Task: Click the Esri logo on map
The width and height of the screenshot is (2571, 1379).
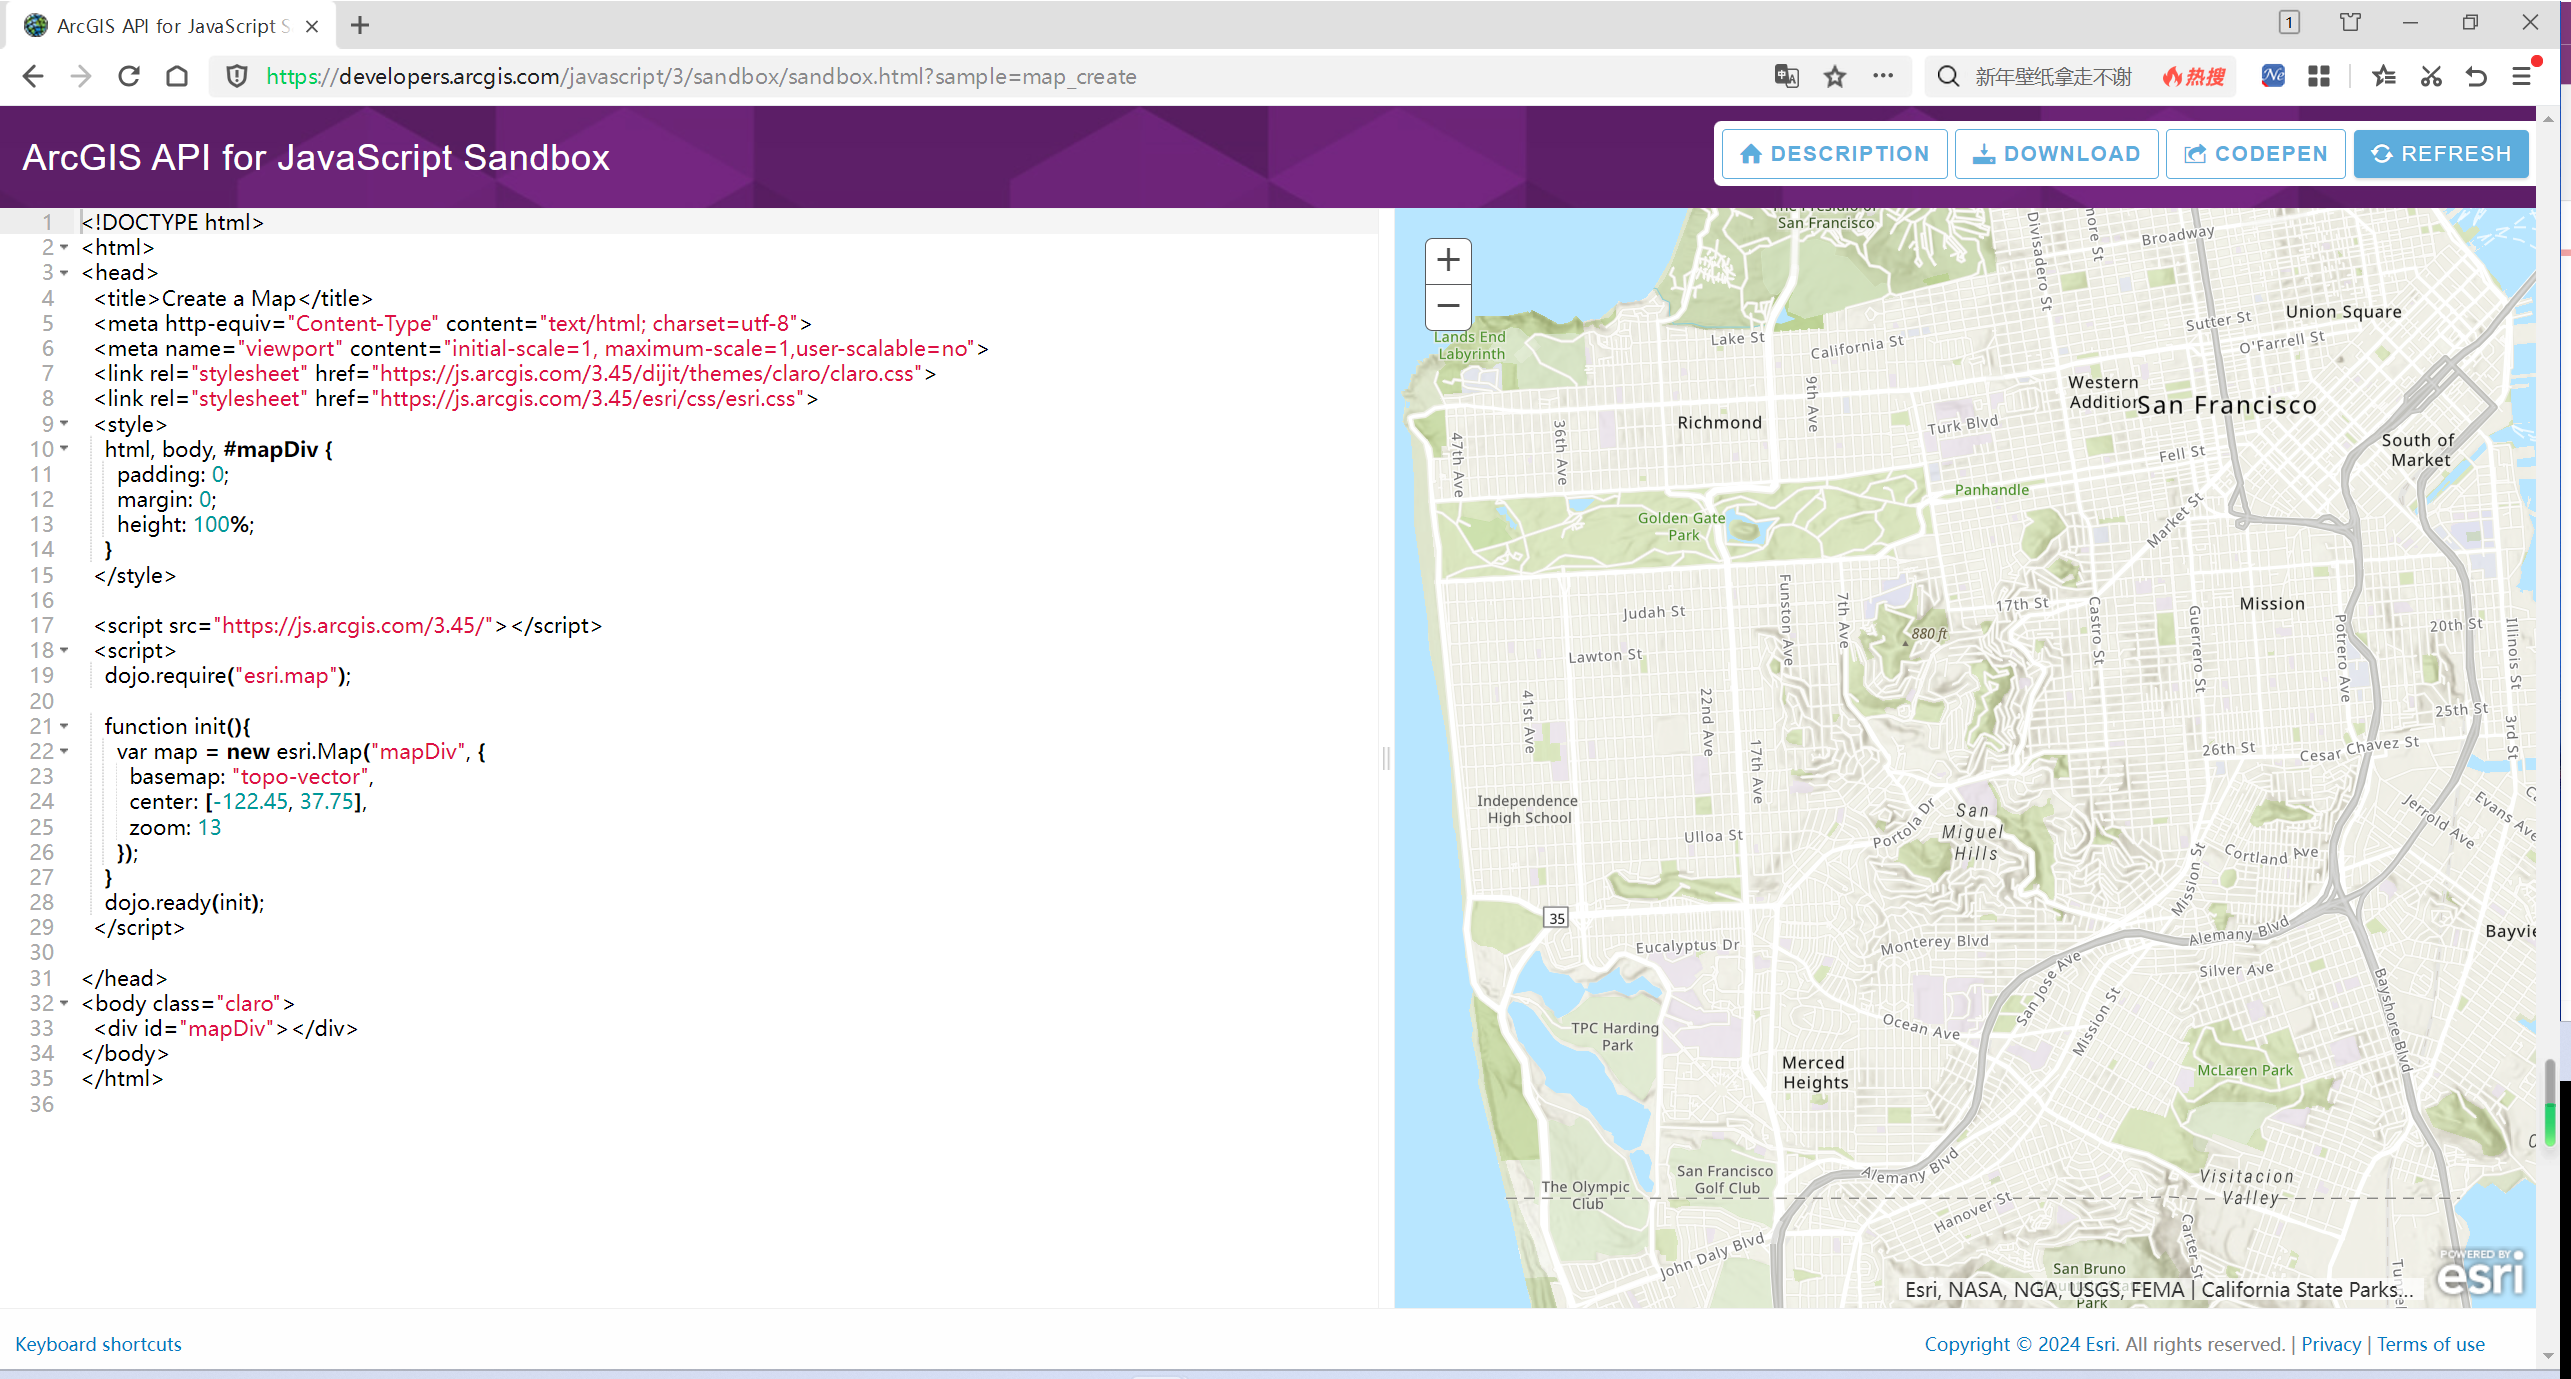Action: (x=2480, y=1272)
